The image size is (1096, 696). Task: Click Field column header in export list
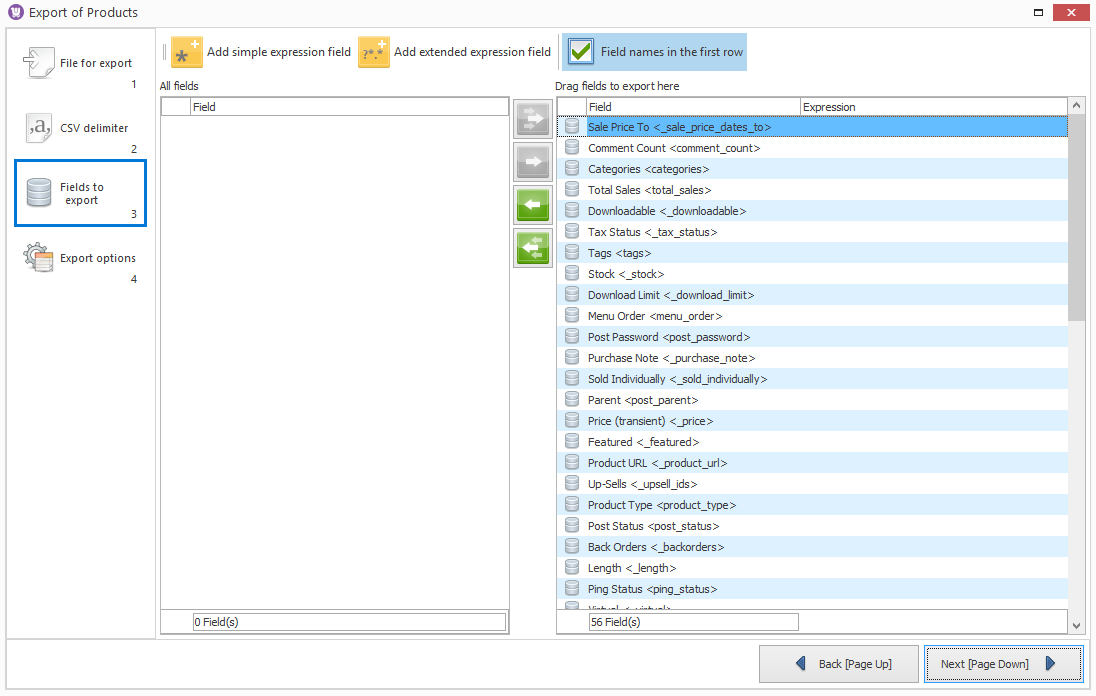(x=693, y=107)
